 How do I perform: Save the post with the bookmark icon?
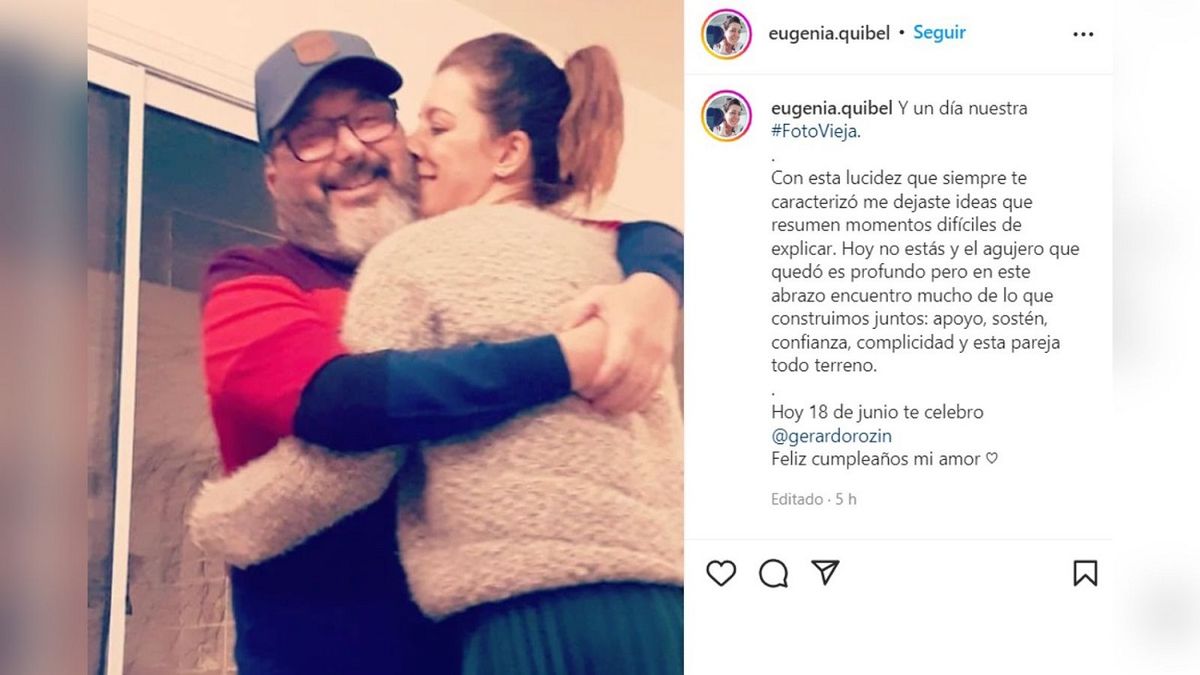click(x=1085, y=572)
